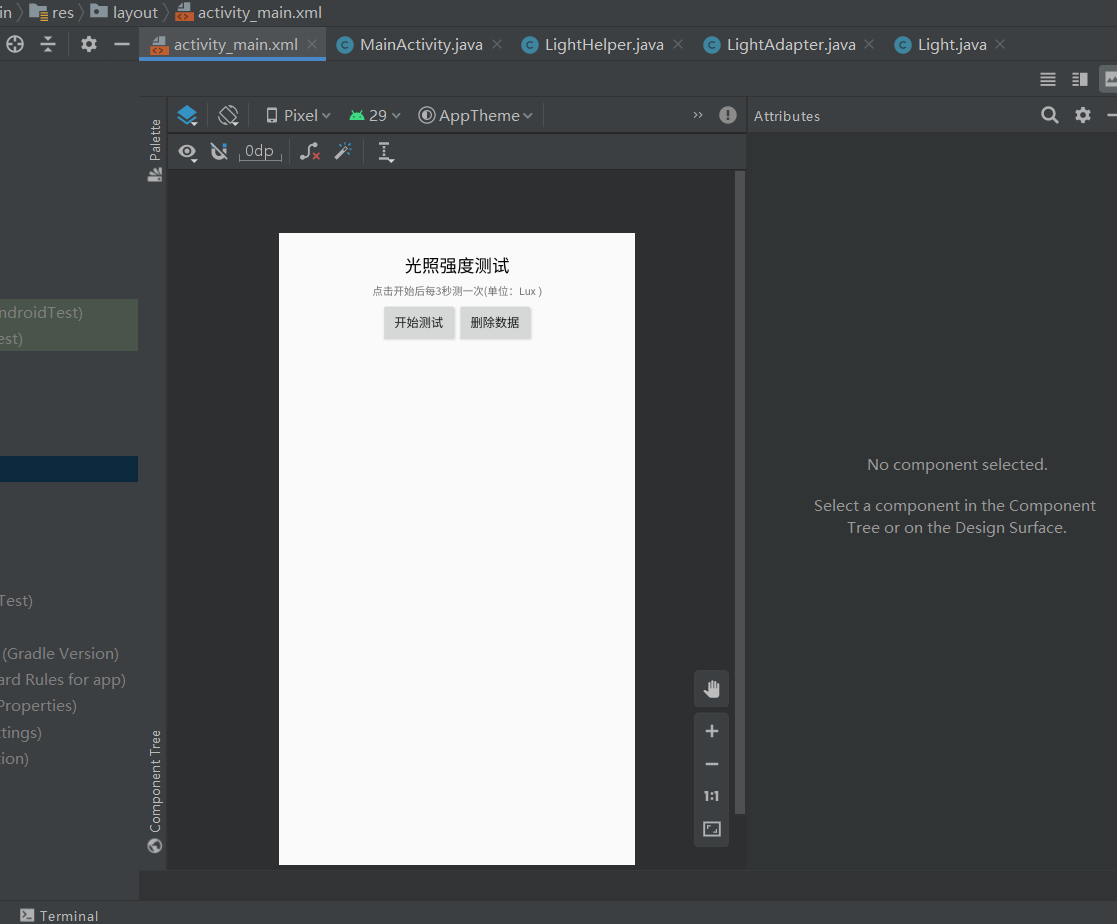Image resolution: width=1117 pixels, height=924 pixels.
Task: Select the highlighted blue project tree row
Action: pos(69,469)
